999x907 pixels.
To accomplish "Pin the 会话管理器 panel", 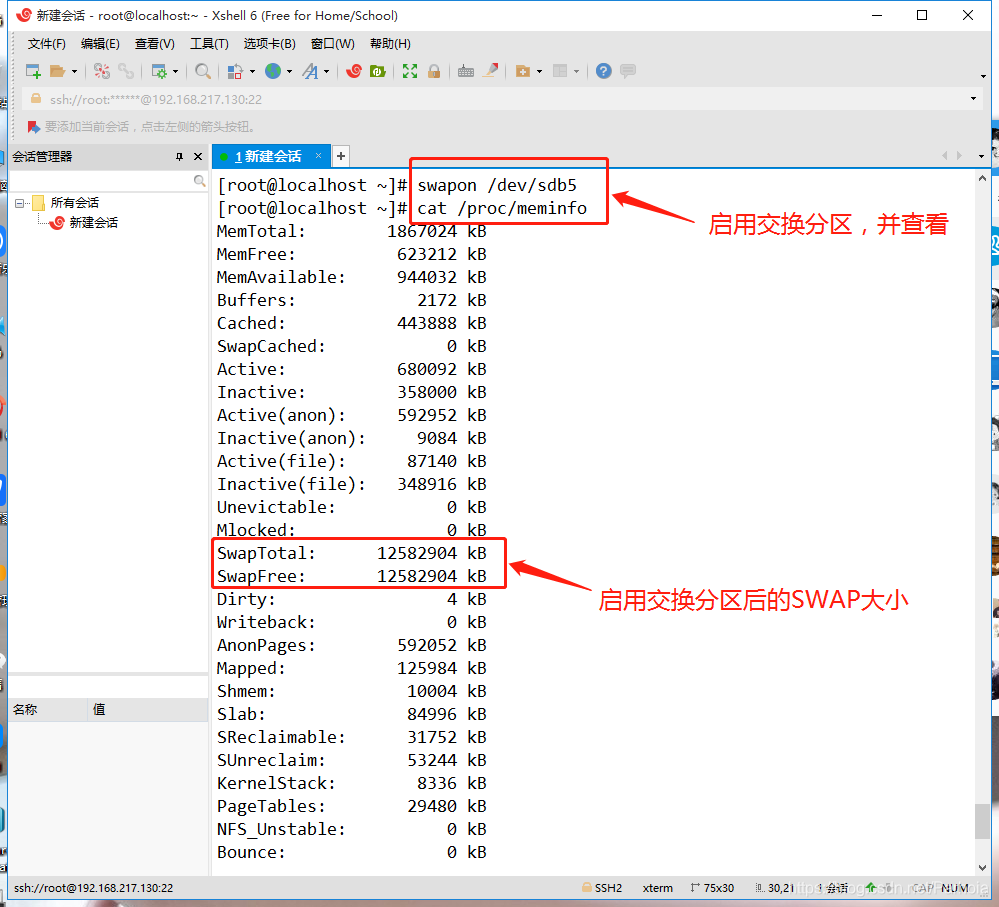I will pyautogui.click(x=179, y=157).
